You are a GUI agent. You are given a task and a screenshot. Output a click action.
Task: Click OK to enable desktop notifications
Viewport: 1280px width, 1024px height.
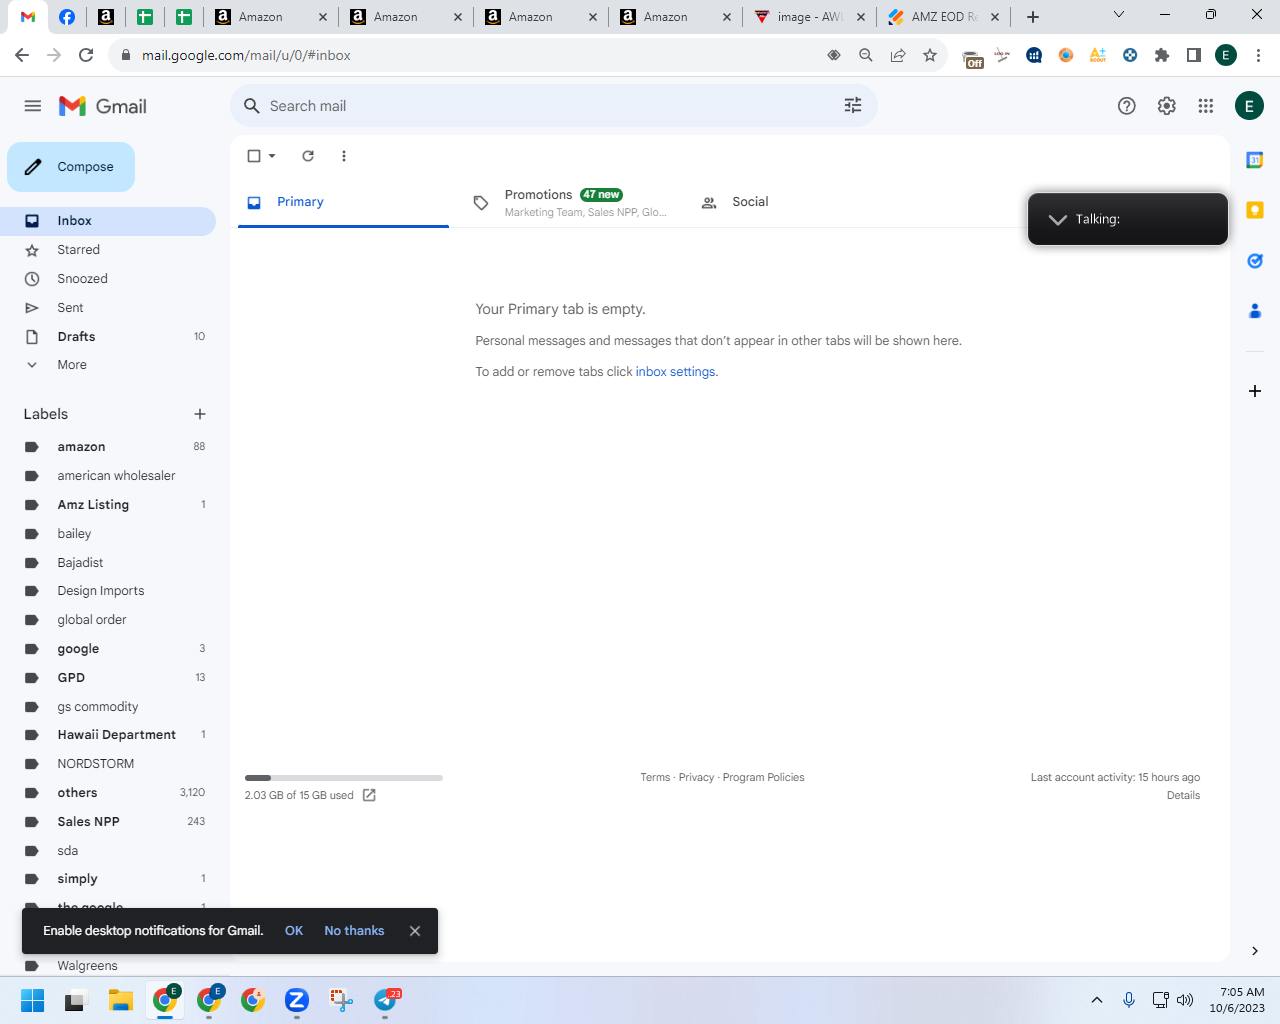coord(294,931)
